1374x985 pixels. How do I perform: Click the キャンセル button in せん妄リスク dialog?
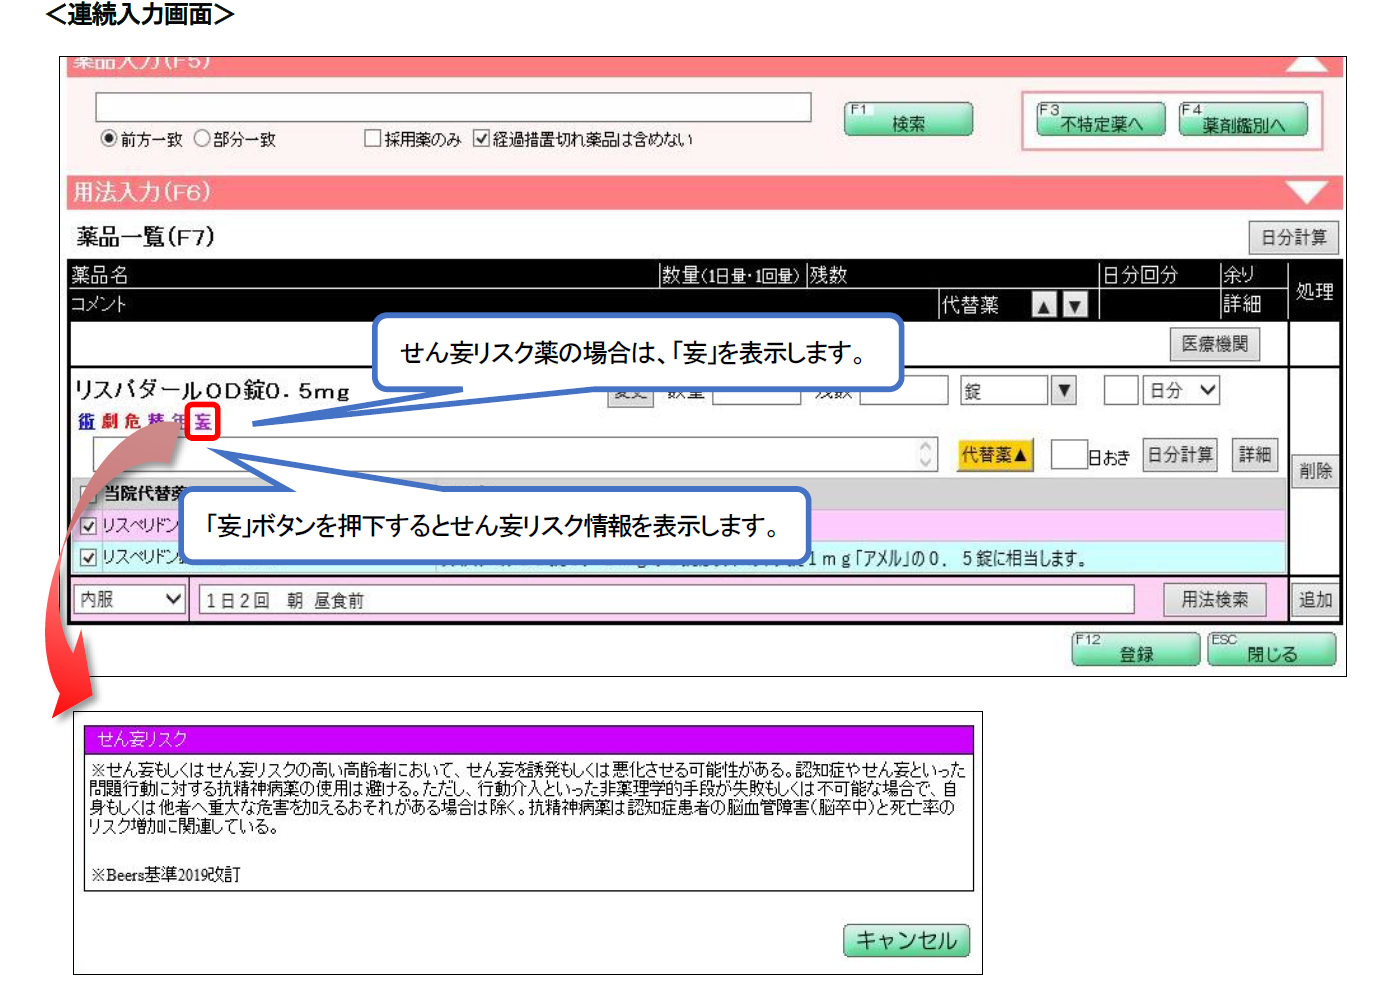coord(906,940)
